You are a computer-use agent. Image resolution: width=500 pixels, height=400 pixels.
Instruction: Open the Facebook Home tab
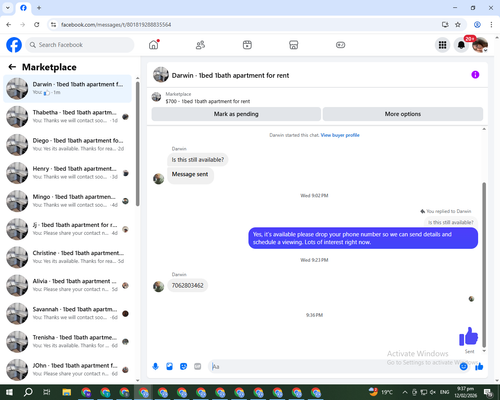coord(154,45)
